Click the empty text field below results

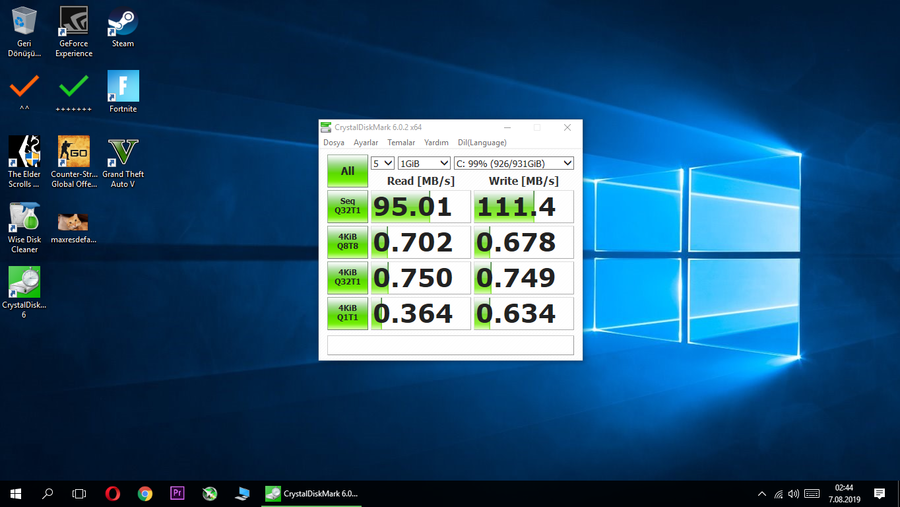[x=450, y=345]
